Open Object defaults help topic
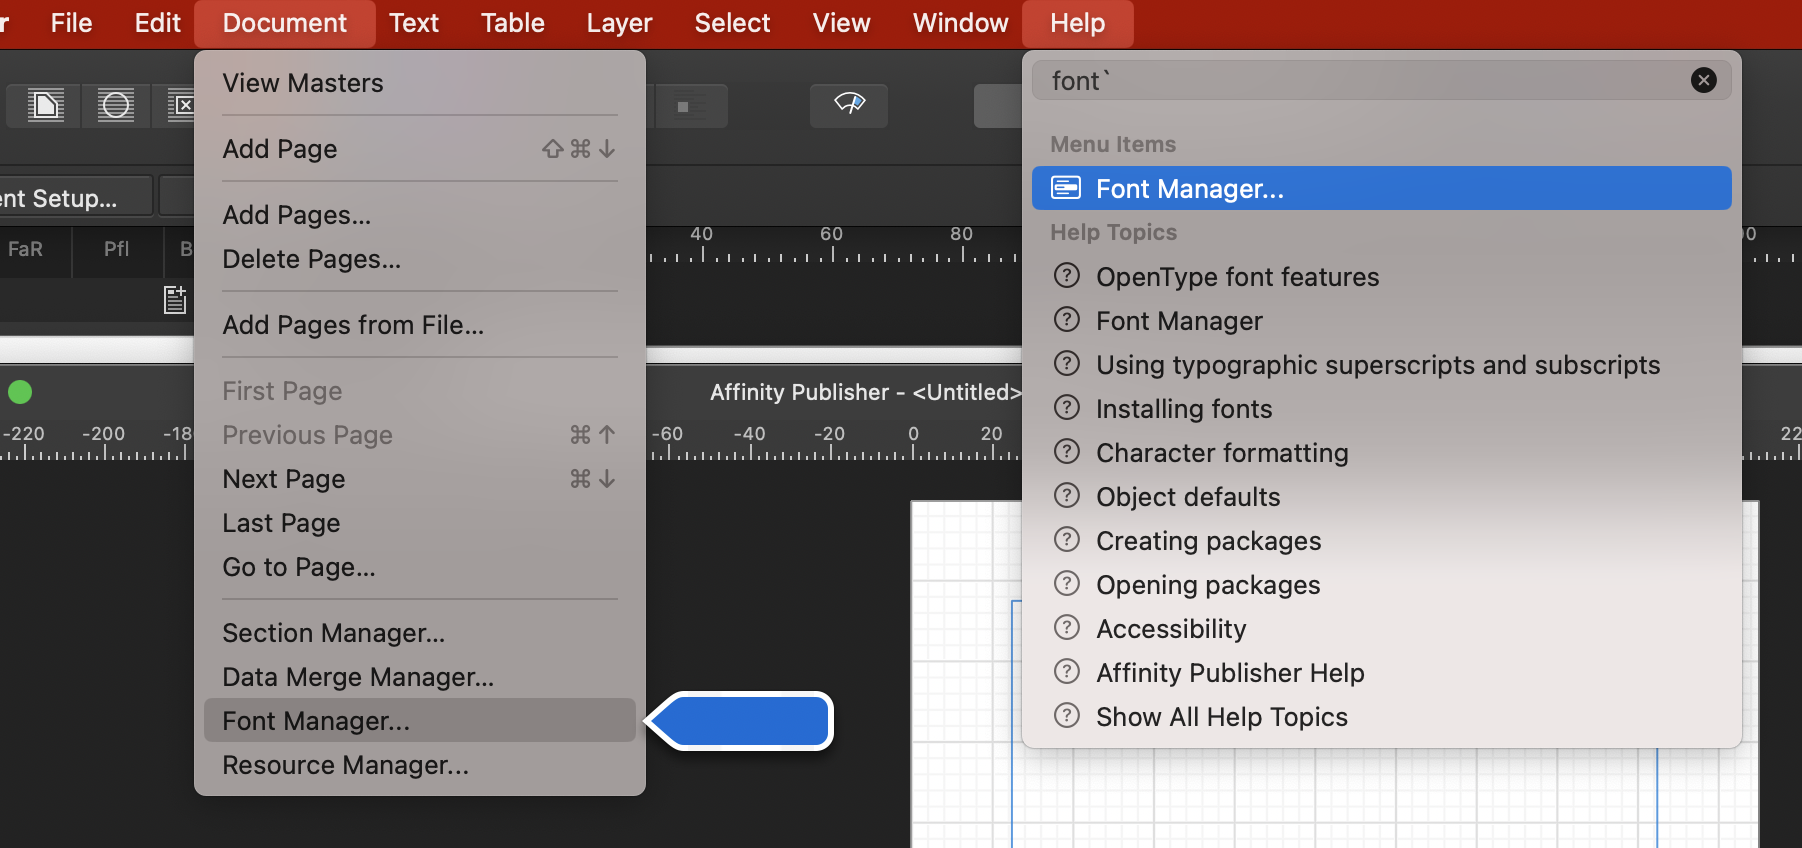 [1382, 497]
